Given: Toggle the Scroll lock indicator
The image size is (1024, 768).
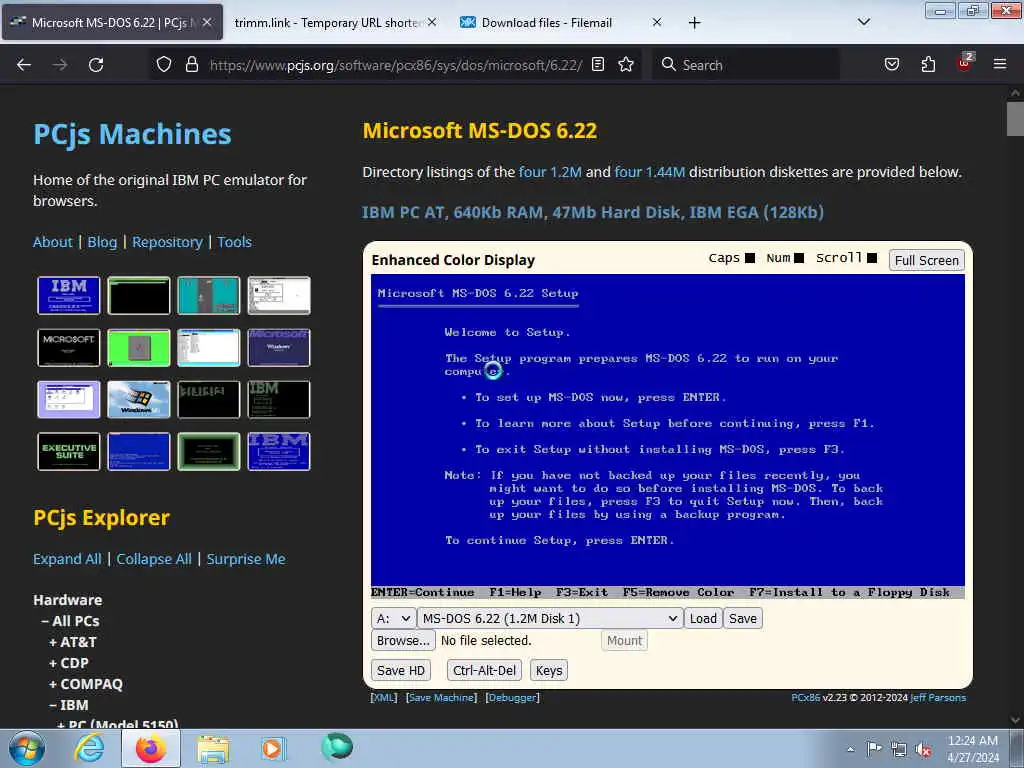Looking at the screenshot, I should pos(872,258).
